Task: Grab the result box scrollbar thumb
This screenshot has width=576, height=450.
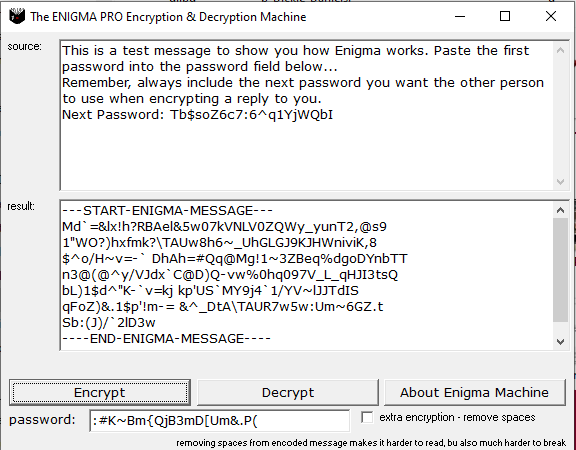Action: (x=560, y=270)
